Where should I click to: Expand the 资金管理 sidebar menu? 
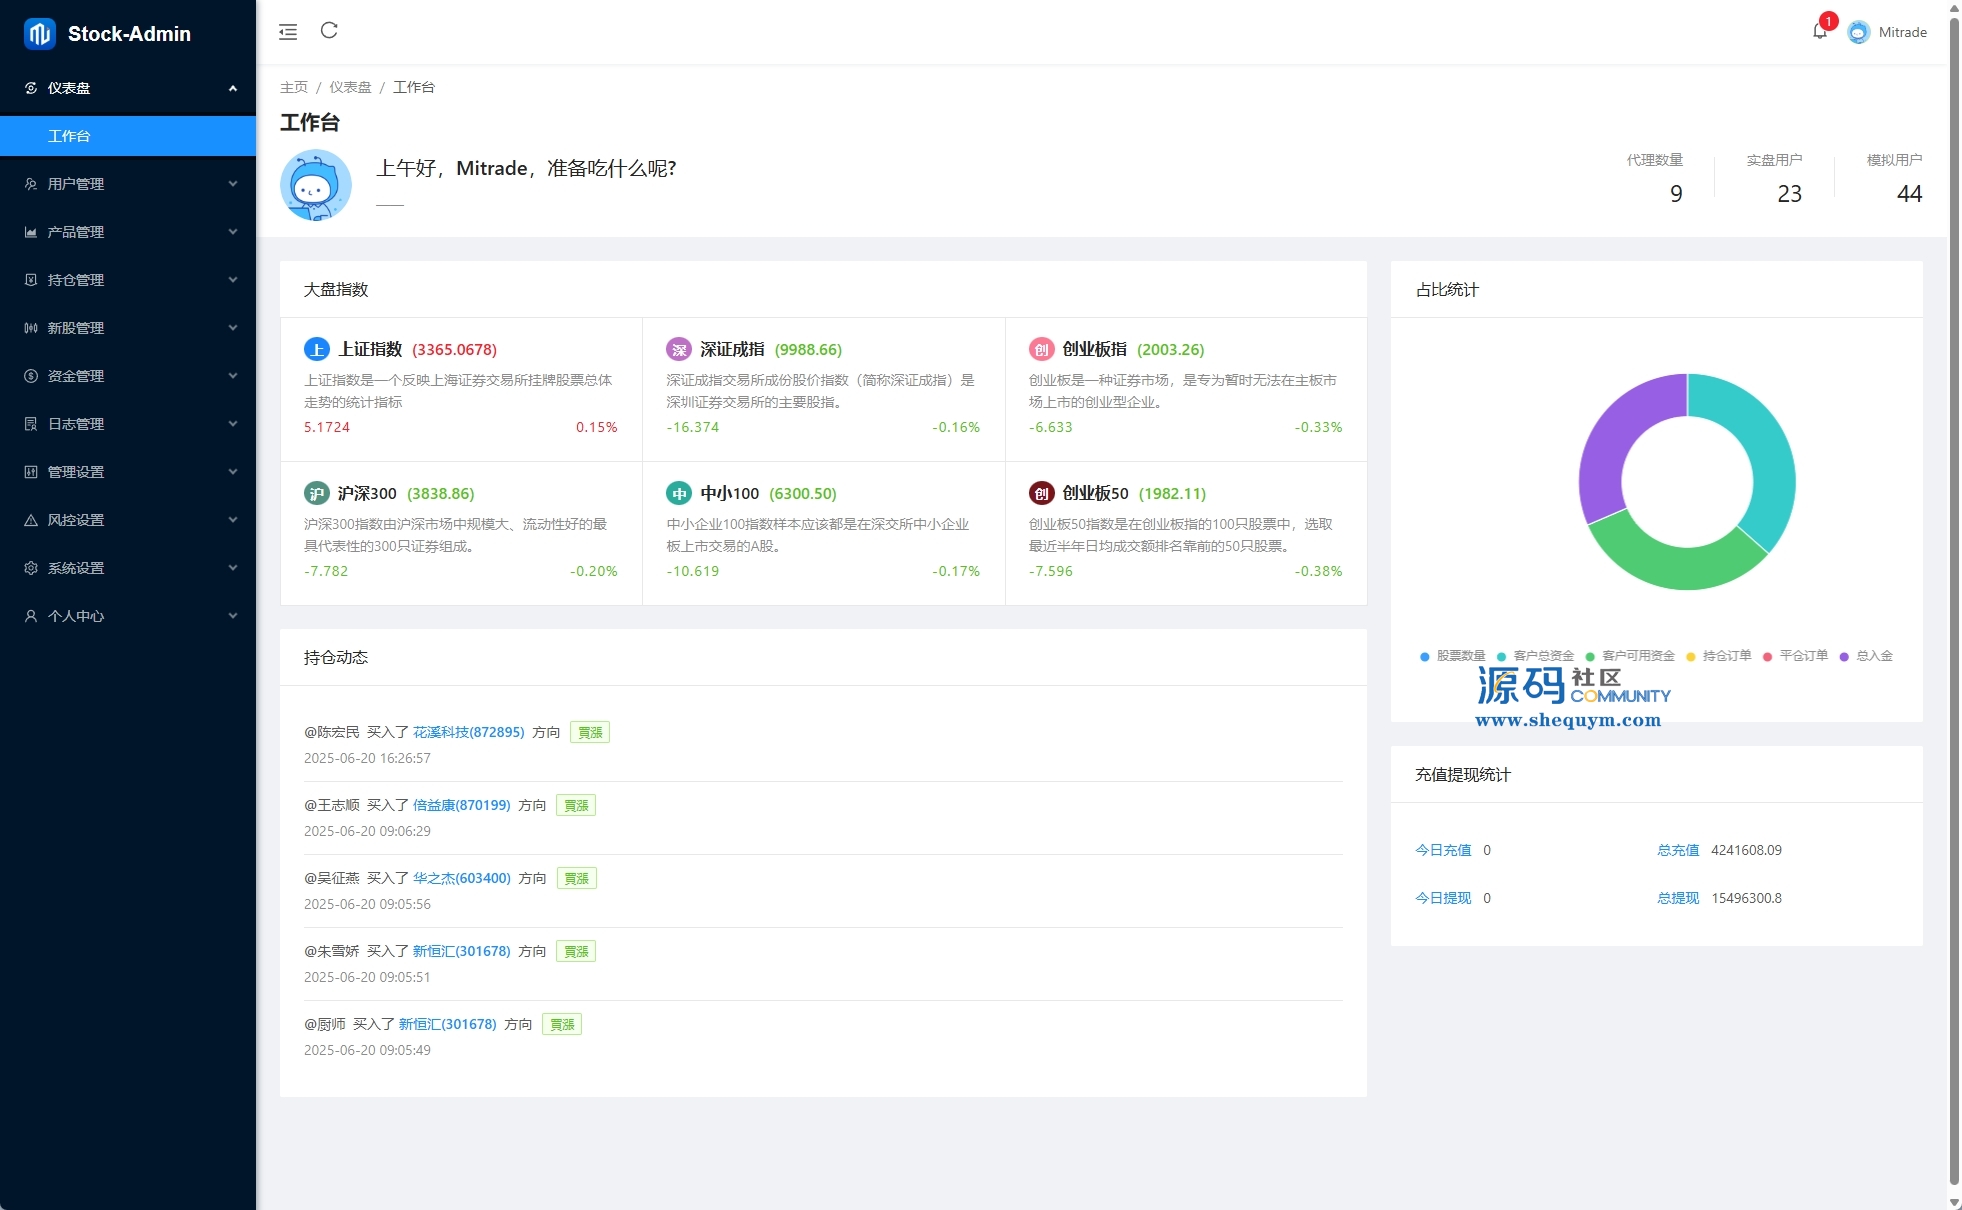[x=128, y=376]
